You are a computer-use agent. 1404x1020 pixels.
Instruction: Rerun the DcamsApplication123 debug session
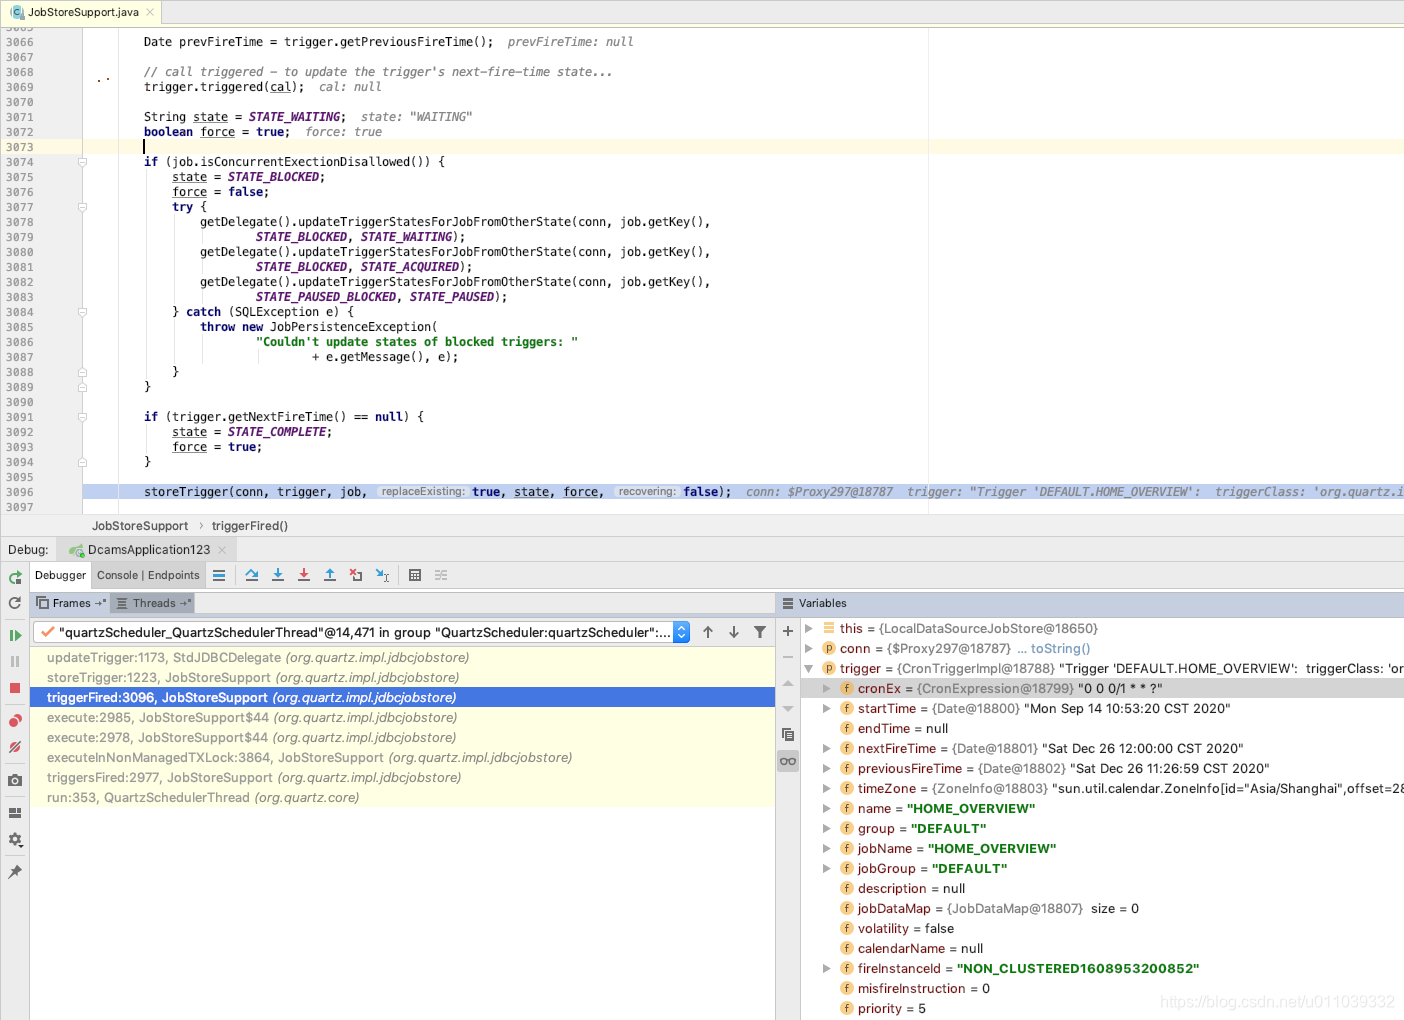pos(15,577)
